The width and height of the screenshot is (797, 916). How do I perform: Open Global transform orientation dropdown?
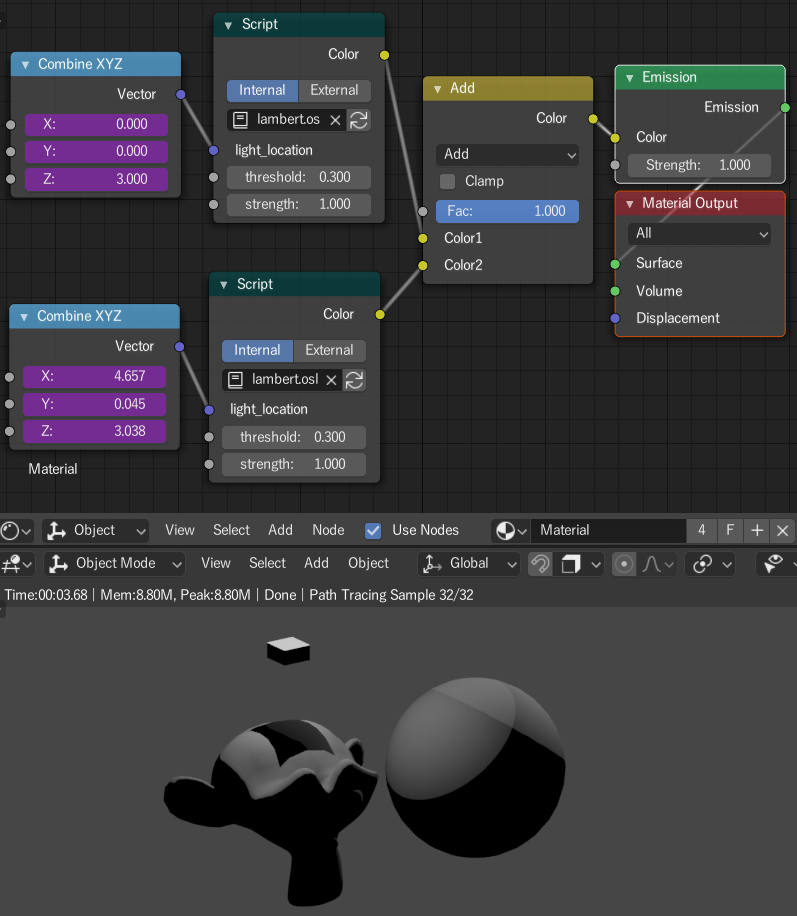pyautogui.click(x=469, y=564)
